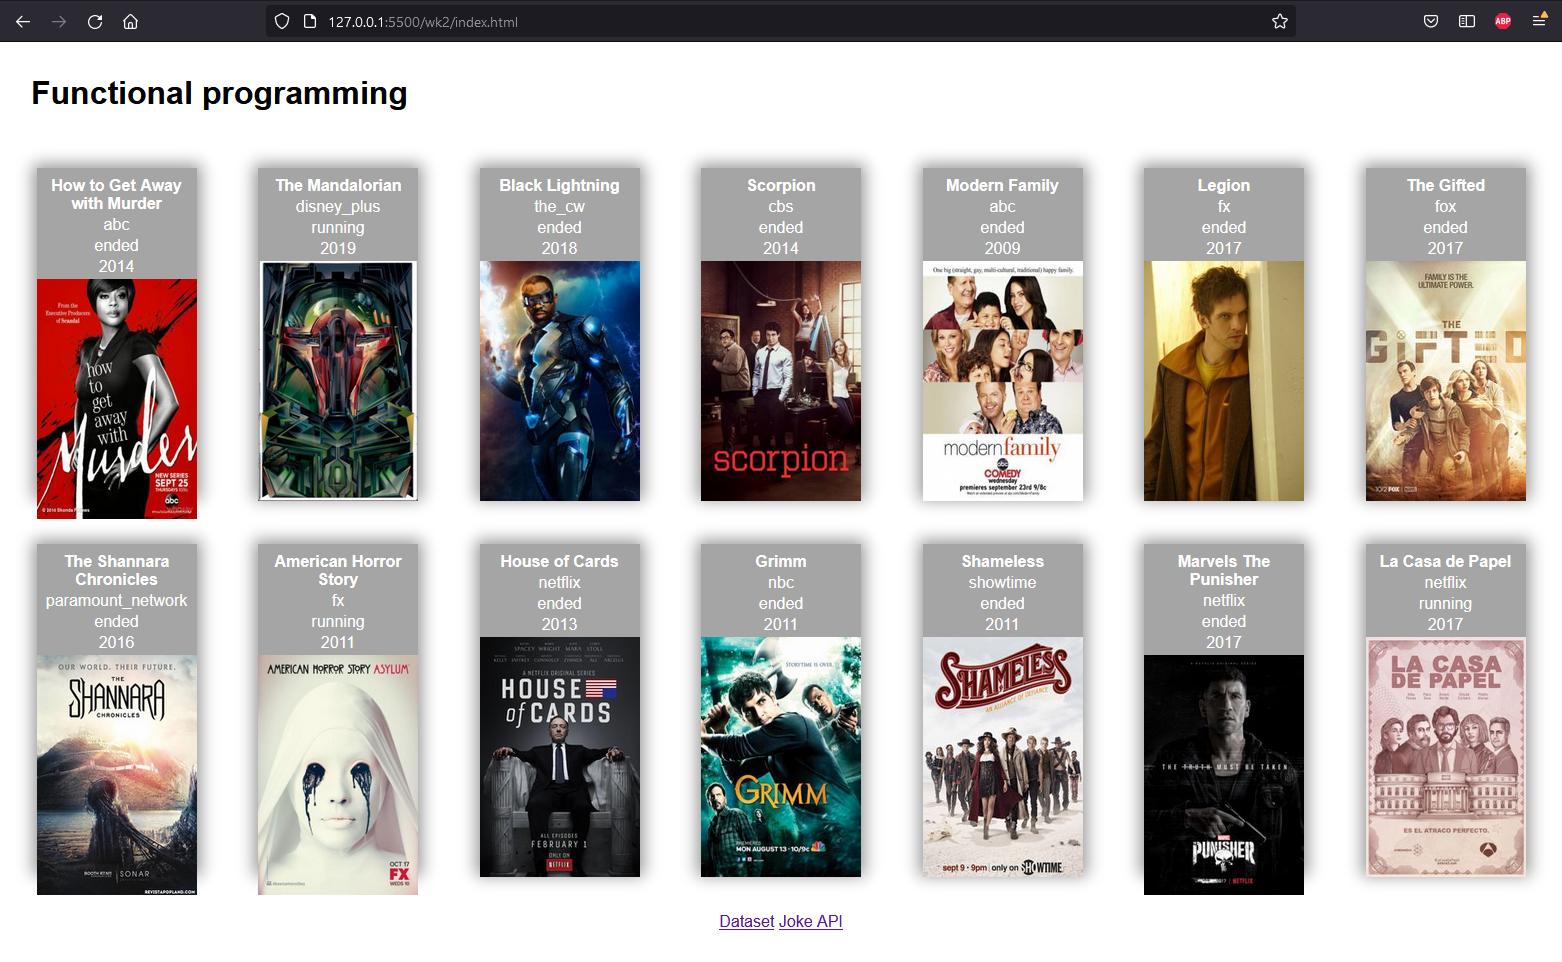Toggle the sidebar panel icon

(x=1467, y=21)
